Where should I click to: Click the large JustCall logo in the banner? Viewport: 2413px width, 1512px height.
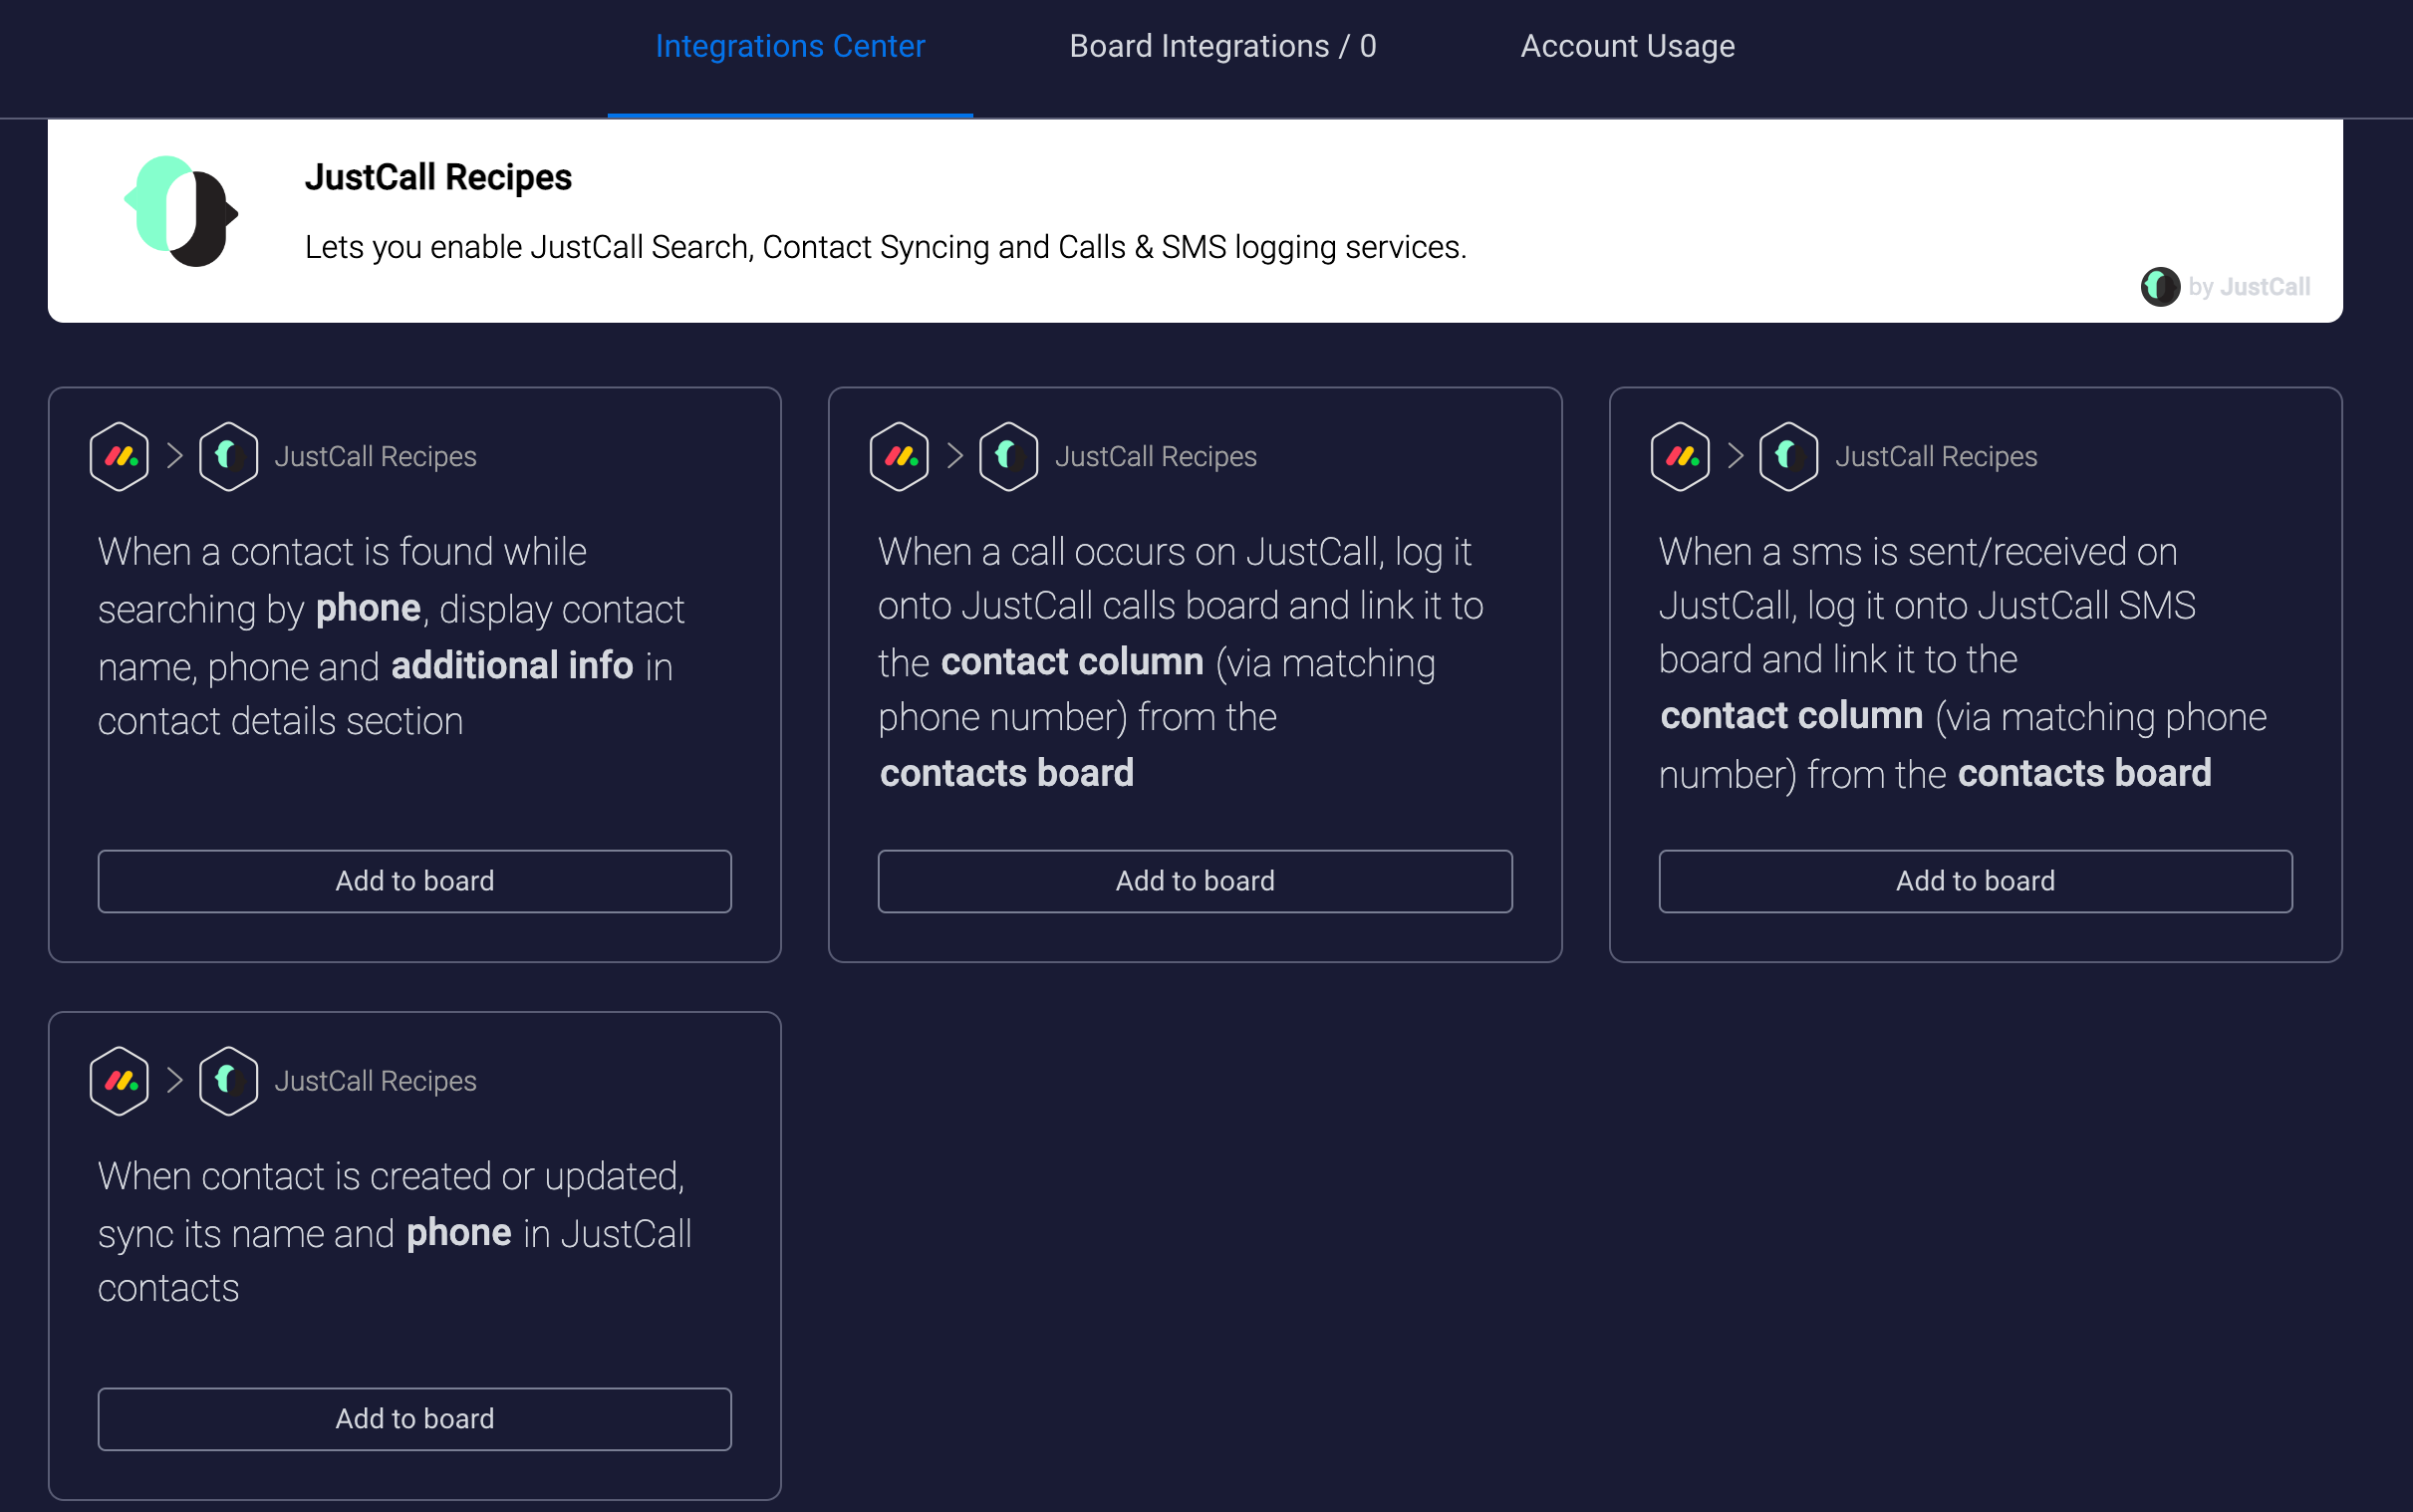click(x=181, y=211)
